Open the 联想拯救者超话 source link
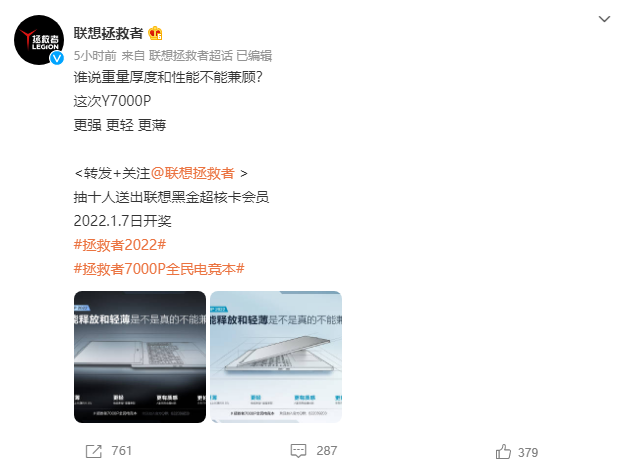Viewport: 624px width, 469px height. [191, 56]
